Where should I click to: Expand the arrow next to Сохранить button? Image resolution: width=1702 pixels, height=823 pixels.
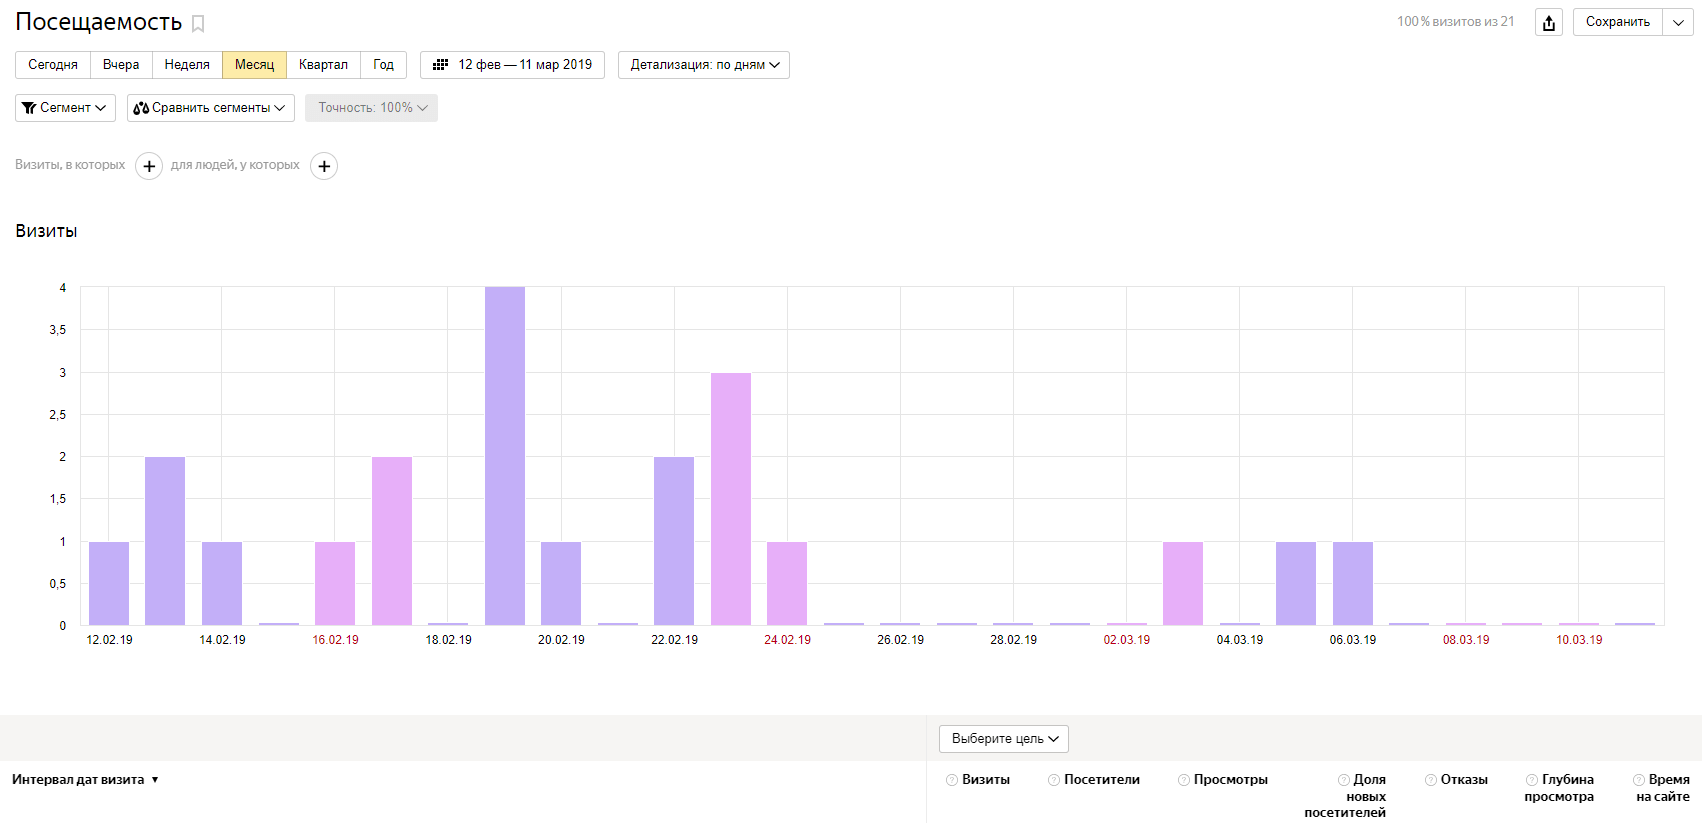click(1678, 22)
